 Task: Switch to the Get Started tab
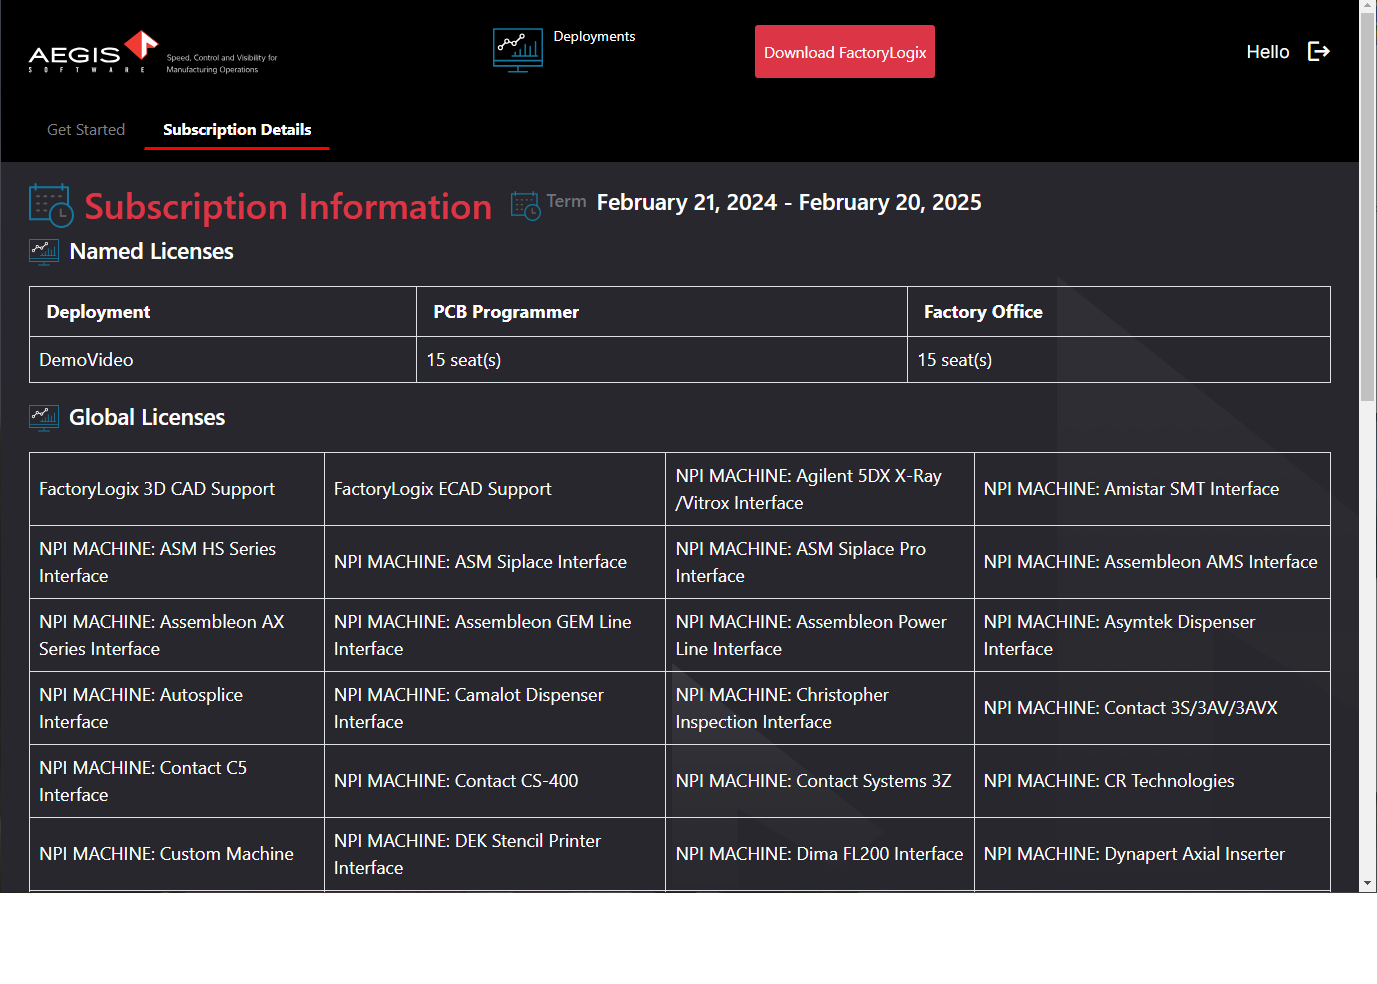[x=85, y=129]
